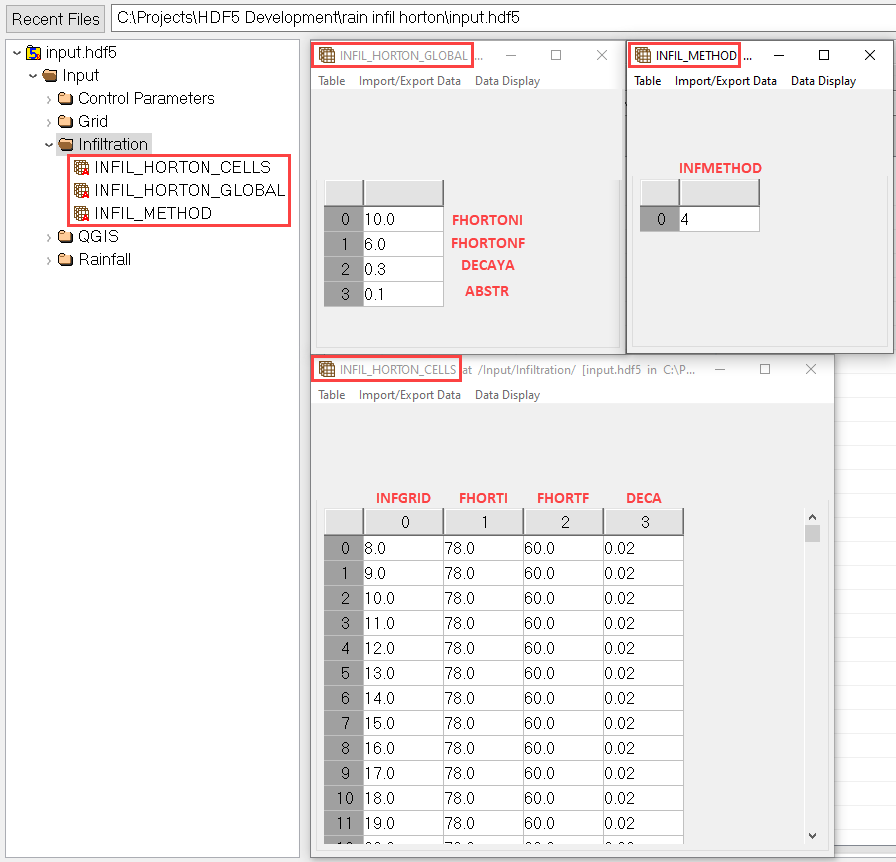The width and height of the screenshot is (896, 862).
Task: Click the Rainfall folder icon
Action: coord(65,259)
